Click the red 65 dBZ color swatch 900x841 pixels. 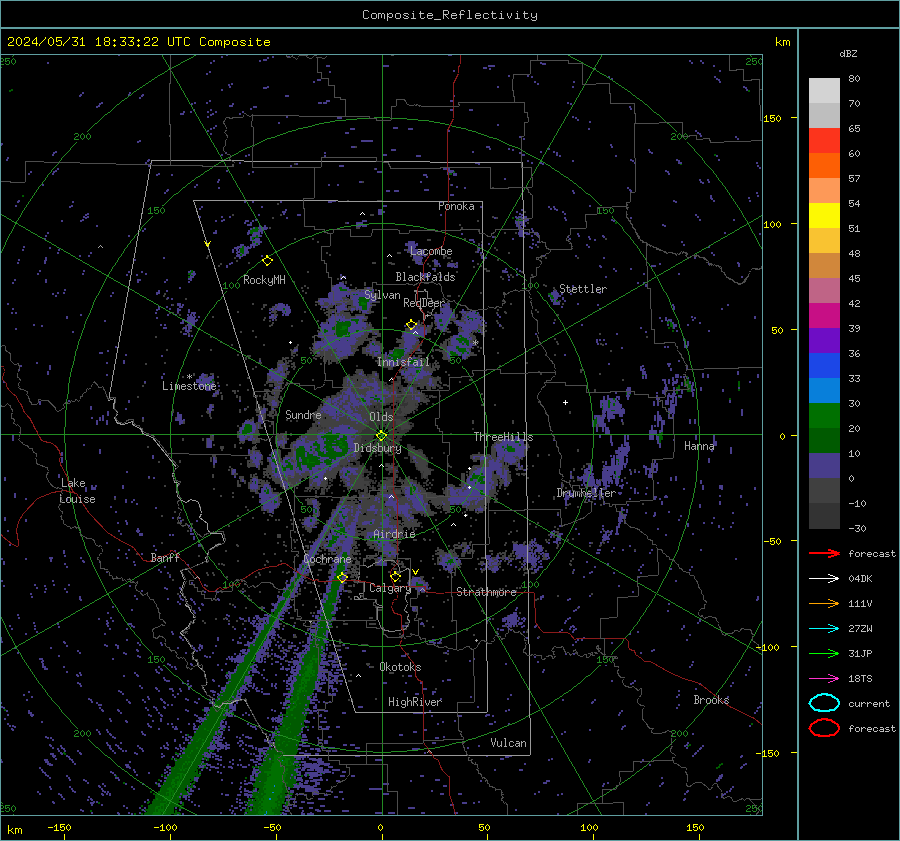tap(824, 140)
